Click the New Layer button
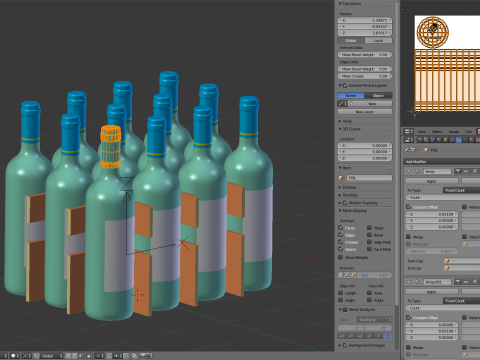 click(365, 112)
